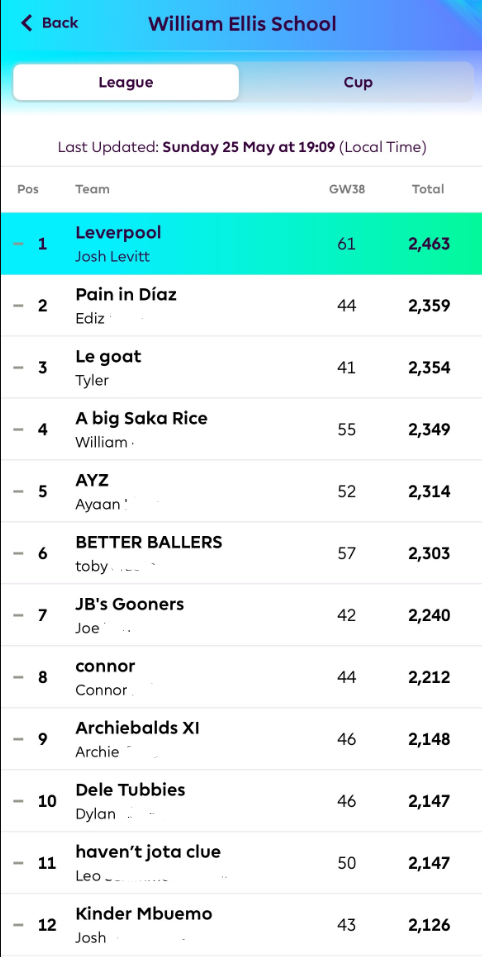The height and width of the screenshot is (957, 482).
Task: Select Archiebalds XI in the table
Action: pyautogui.click(x=241, y=739)
